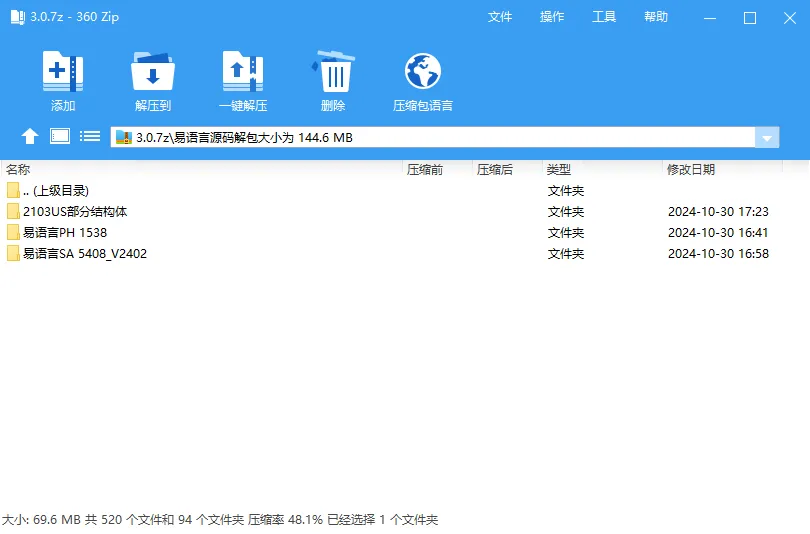
Task: Open the 压缩包语言 globe icon
Action: click(x=423, y=73)
